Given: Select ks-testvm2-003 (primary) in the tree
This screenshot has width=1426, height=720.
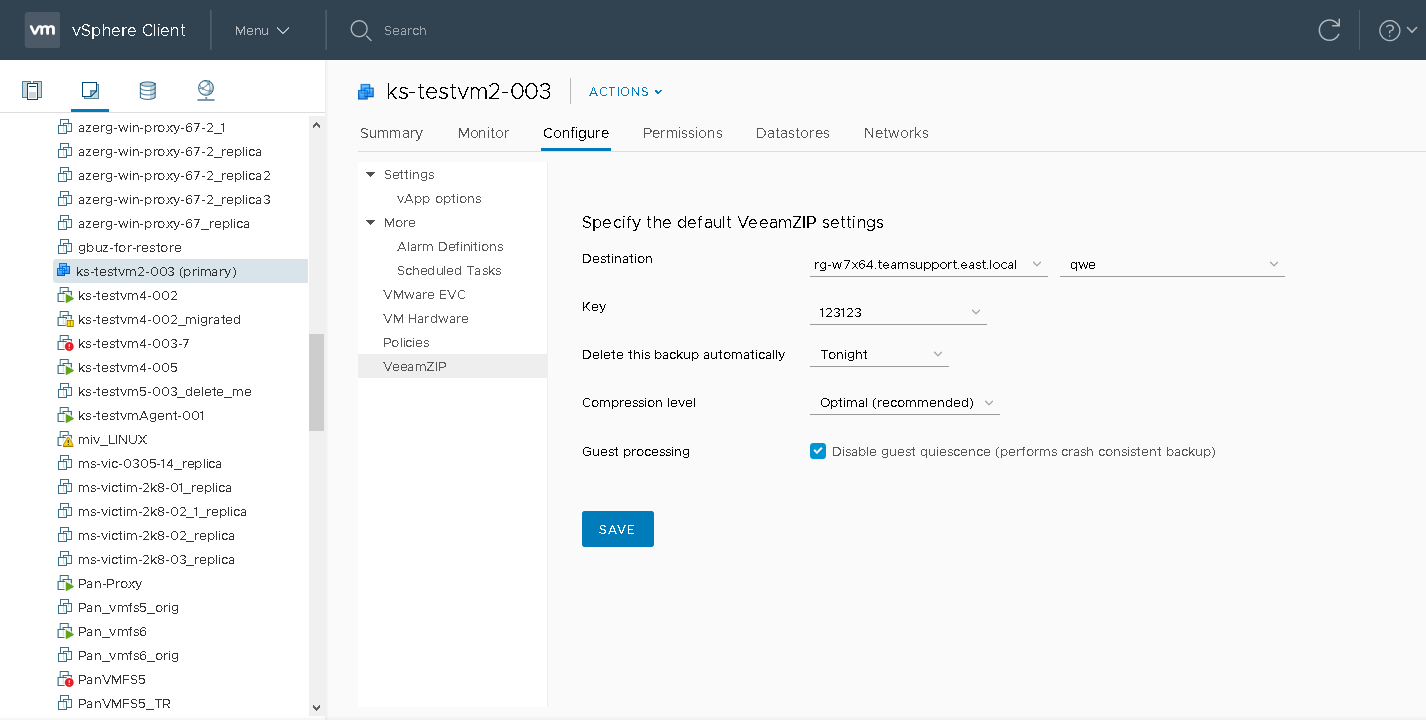Looking at the screenshot, I should coord(180,271).
